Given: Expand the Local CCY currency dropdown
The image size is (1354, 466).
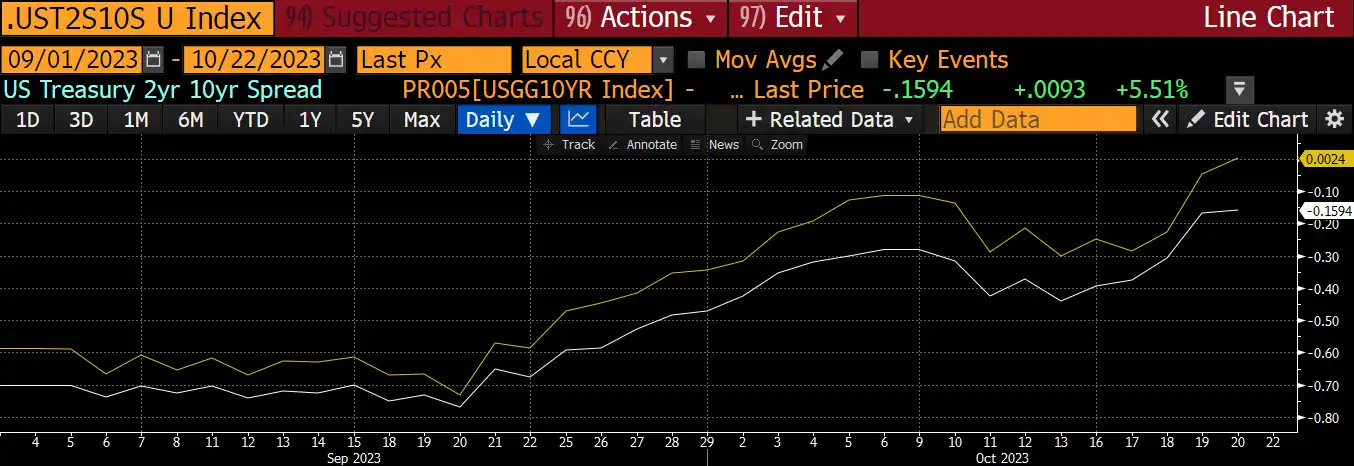Looking at the screenshot, I should 662,60.
